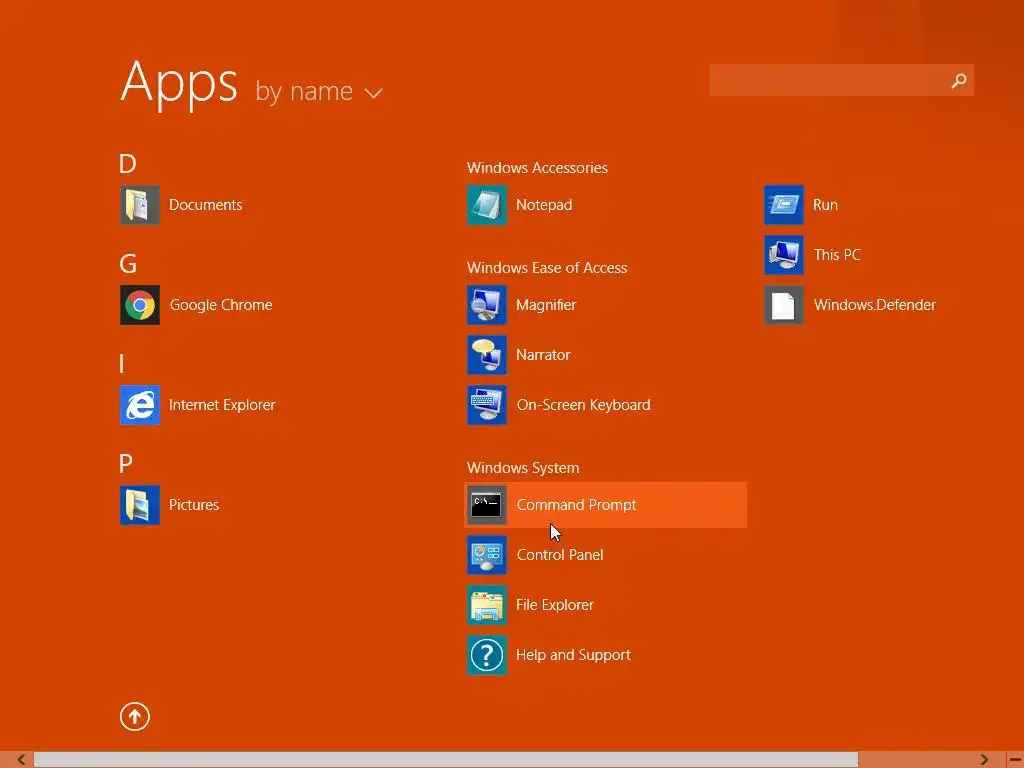
Task: Click the 'Run' label text
Action: click(825, 205)
